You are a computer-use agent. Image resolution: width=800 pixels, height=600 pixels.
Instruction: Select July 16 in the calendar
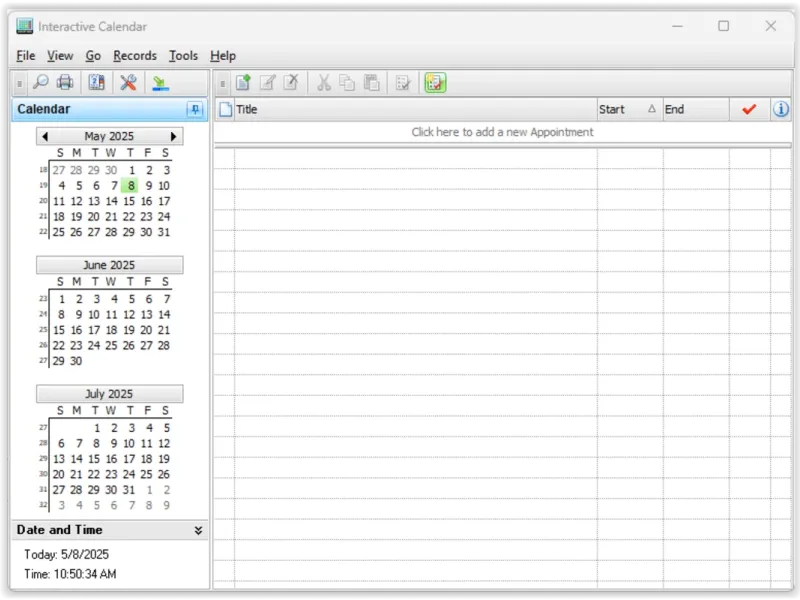111,459
